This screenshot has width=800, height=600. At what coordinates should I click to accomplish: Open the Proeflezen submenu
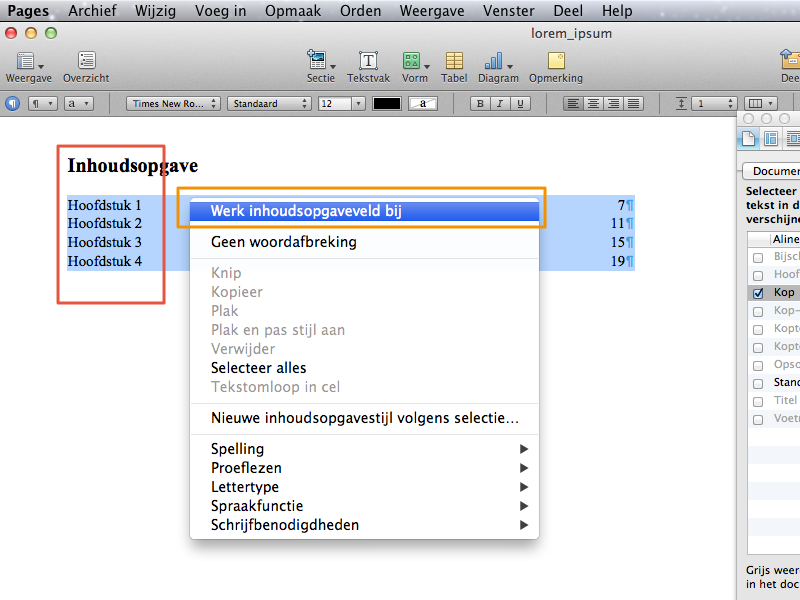point(364,468)
